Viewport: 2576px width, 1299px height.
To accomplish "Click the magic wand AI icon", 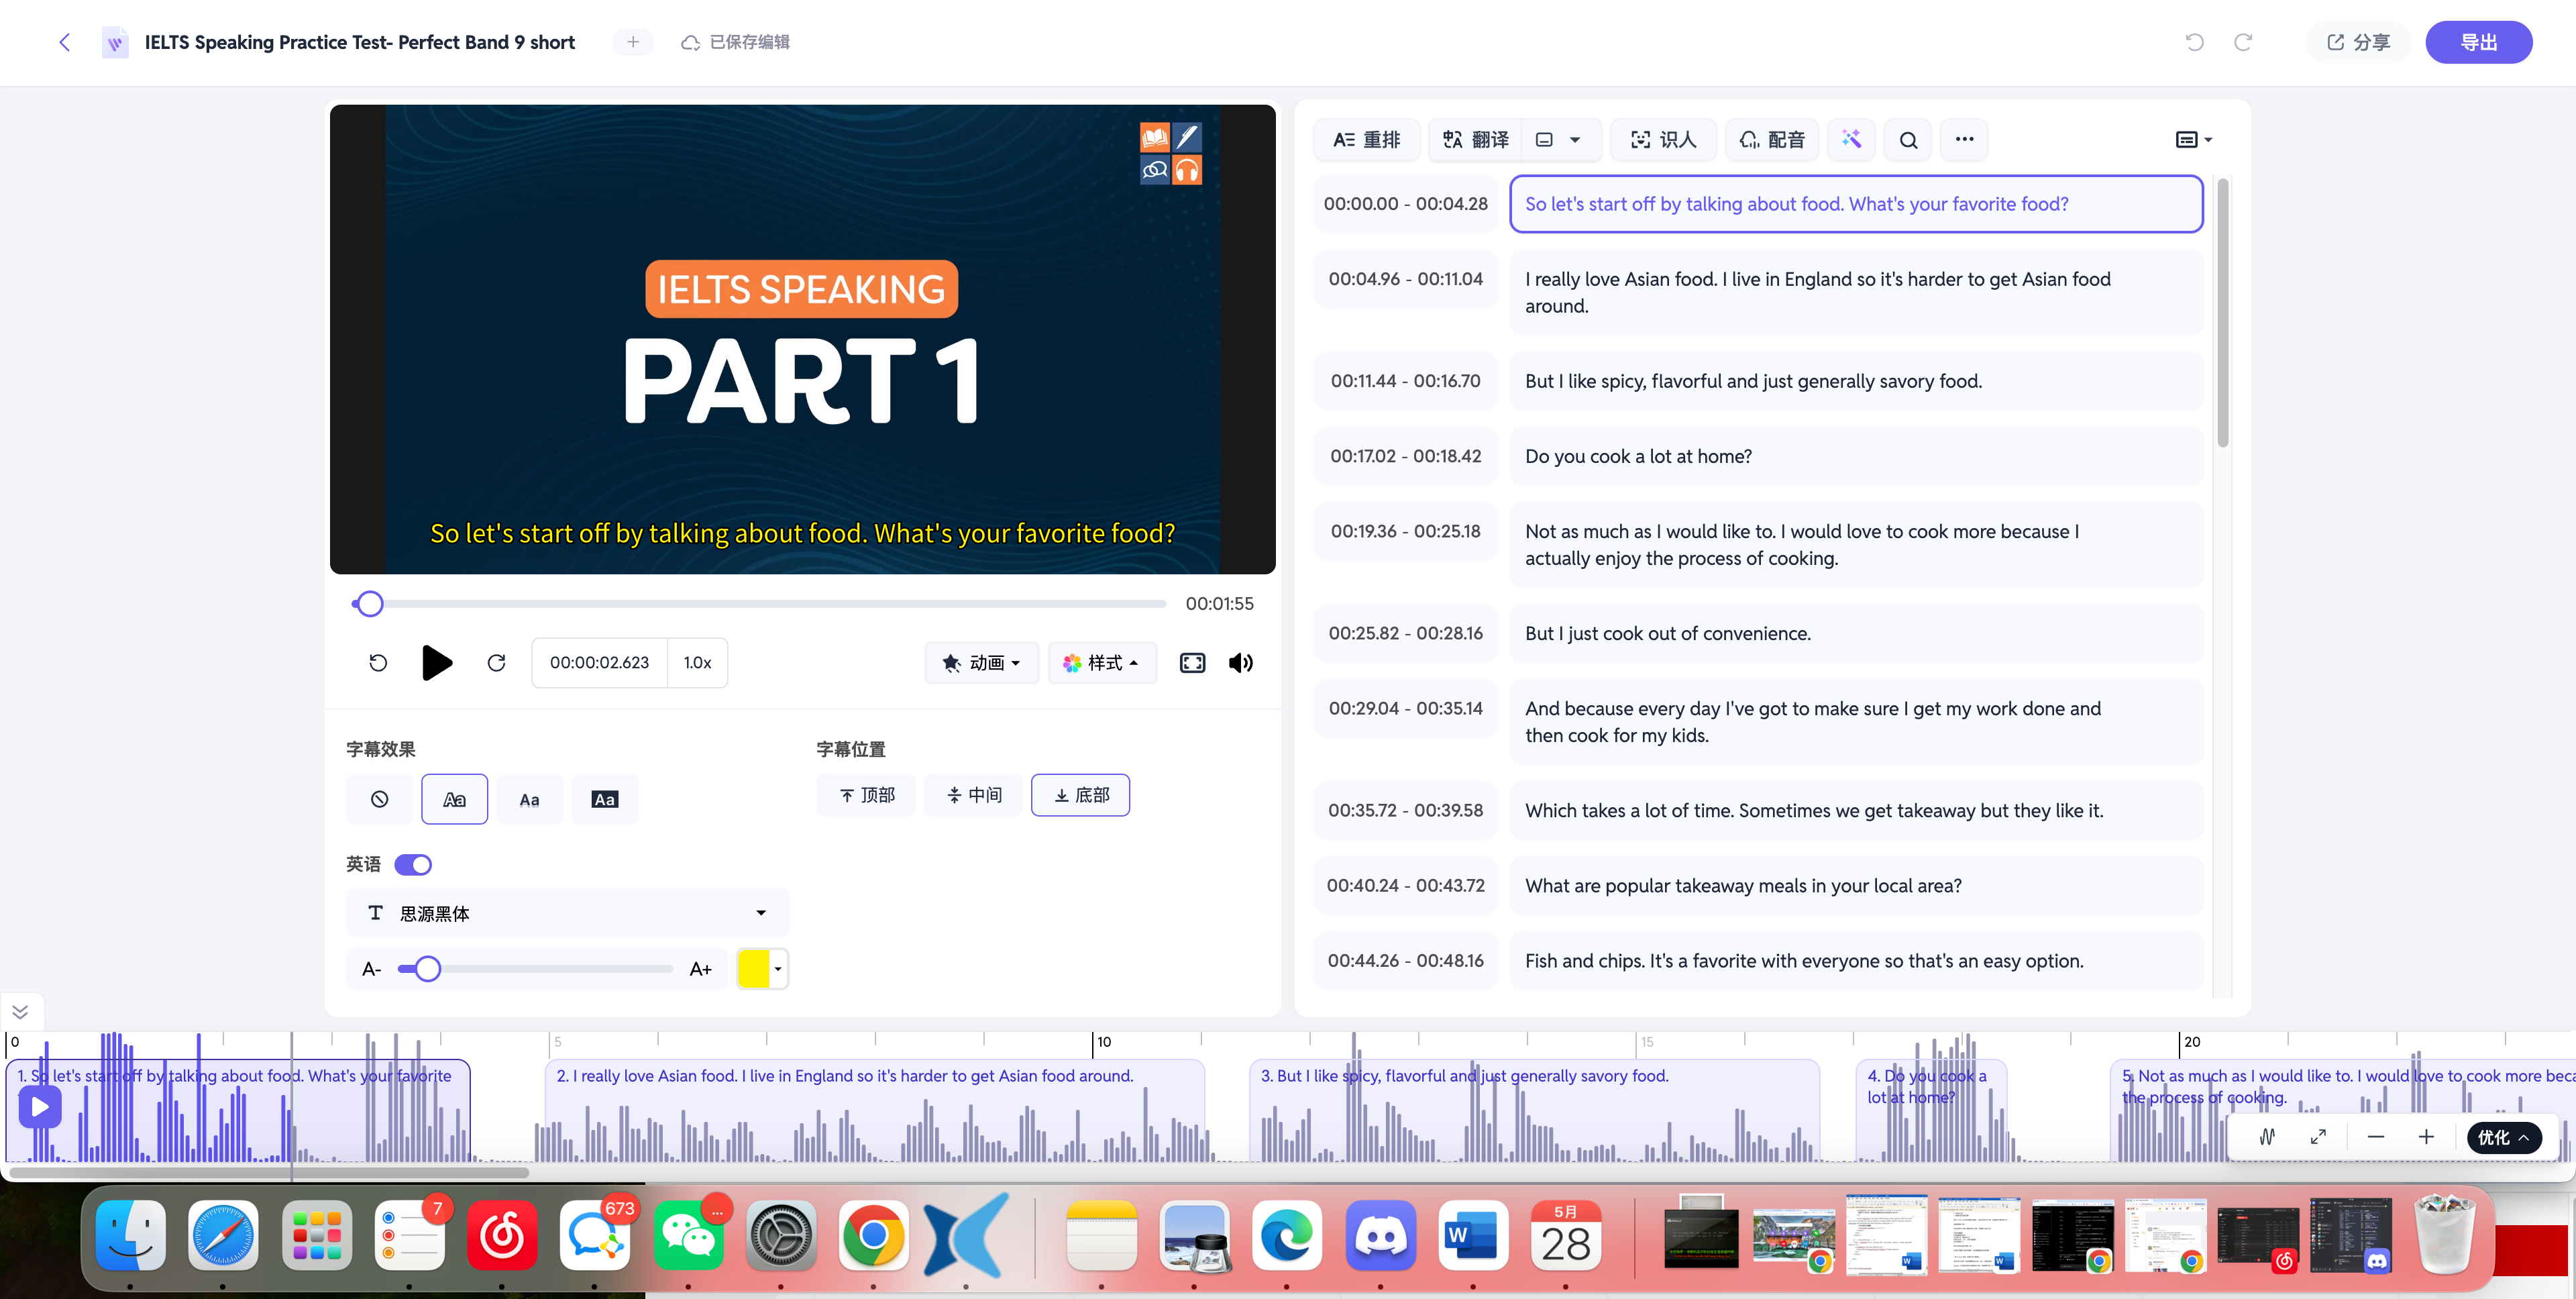I will (x=1851, y=140).
